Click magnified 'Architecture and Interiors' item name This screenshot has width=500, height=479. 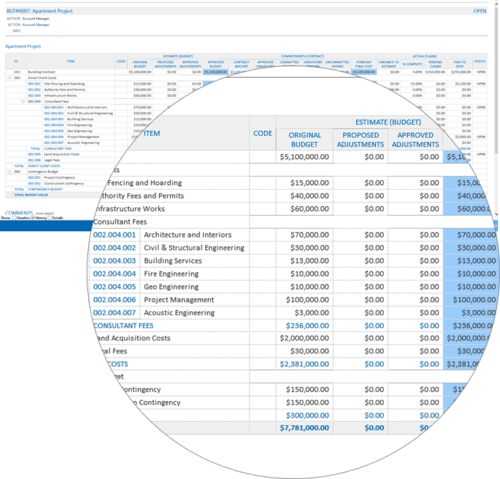click(188, 235)
